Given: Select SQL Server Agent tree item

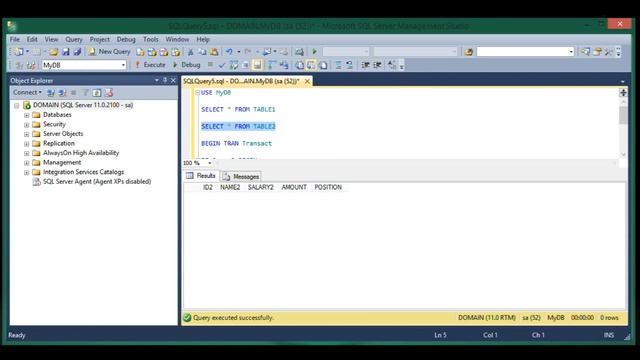Looking at the screenshot, I should pyautogui.click(x=97, y=182).
